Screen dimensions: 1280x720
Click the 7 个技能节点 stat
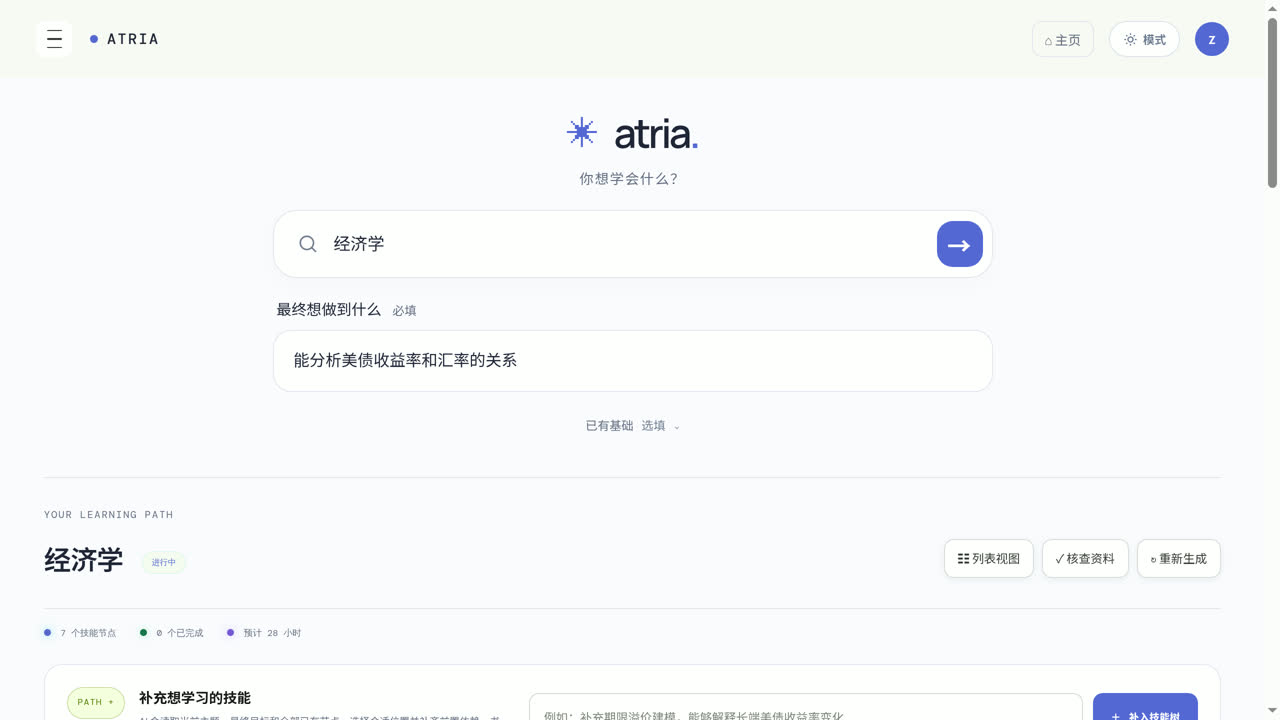coord(80,633)
